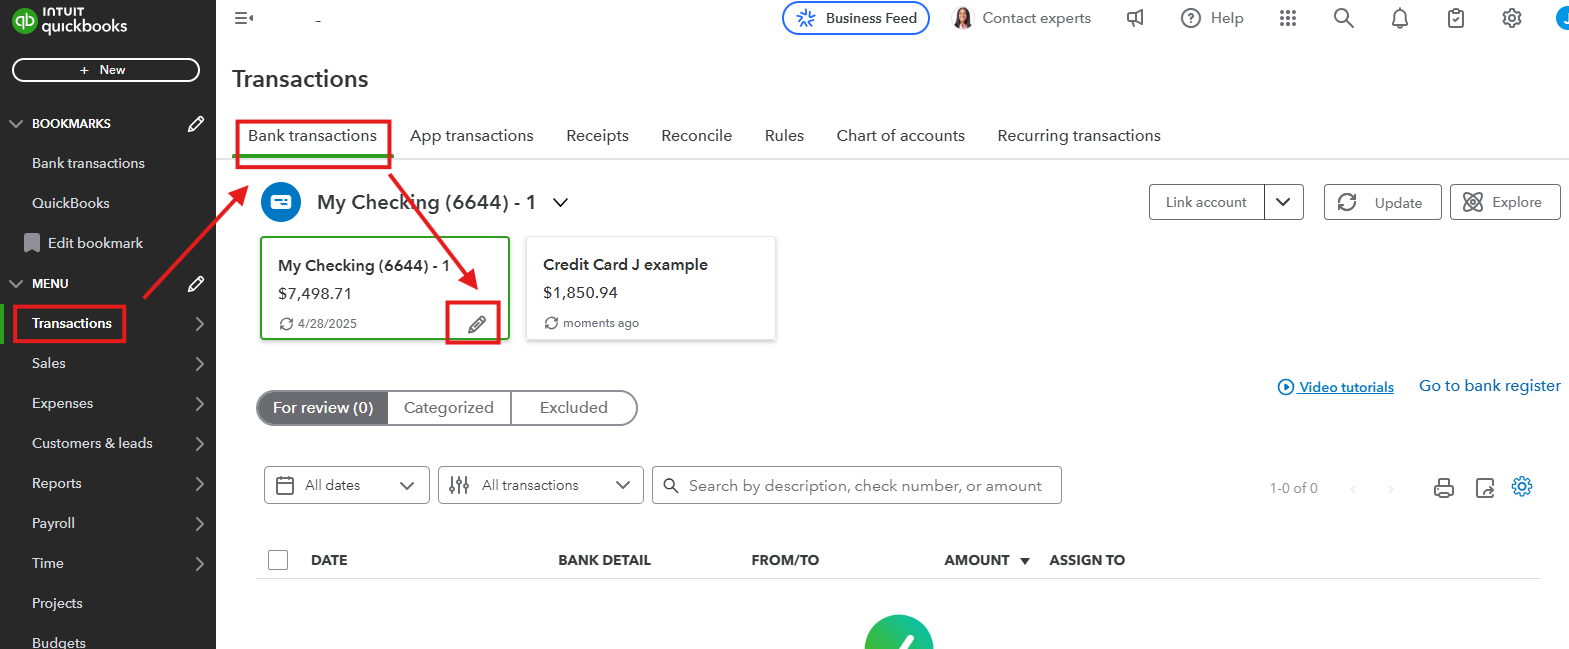Open Bank transactions bookmark
The width and height of the screenshot is (1569, 649).
(88, 164)
